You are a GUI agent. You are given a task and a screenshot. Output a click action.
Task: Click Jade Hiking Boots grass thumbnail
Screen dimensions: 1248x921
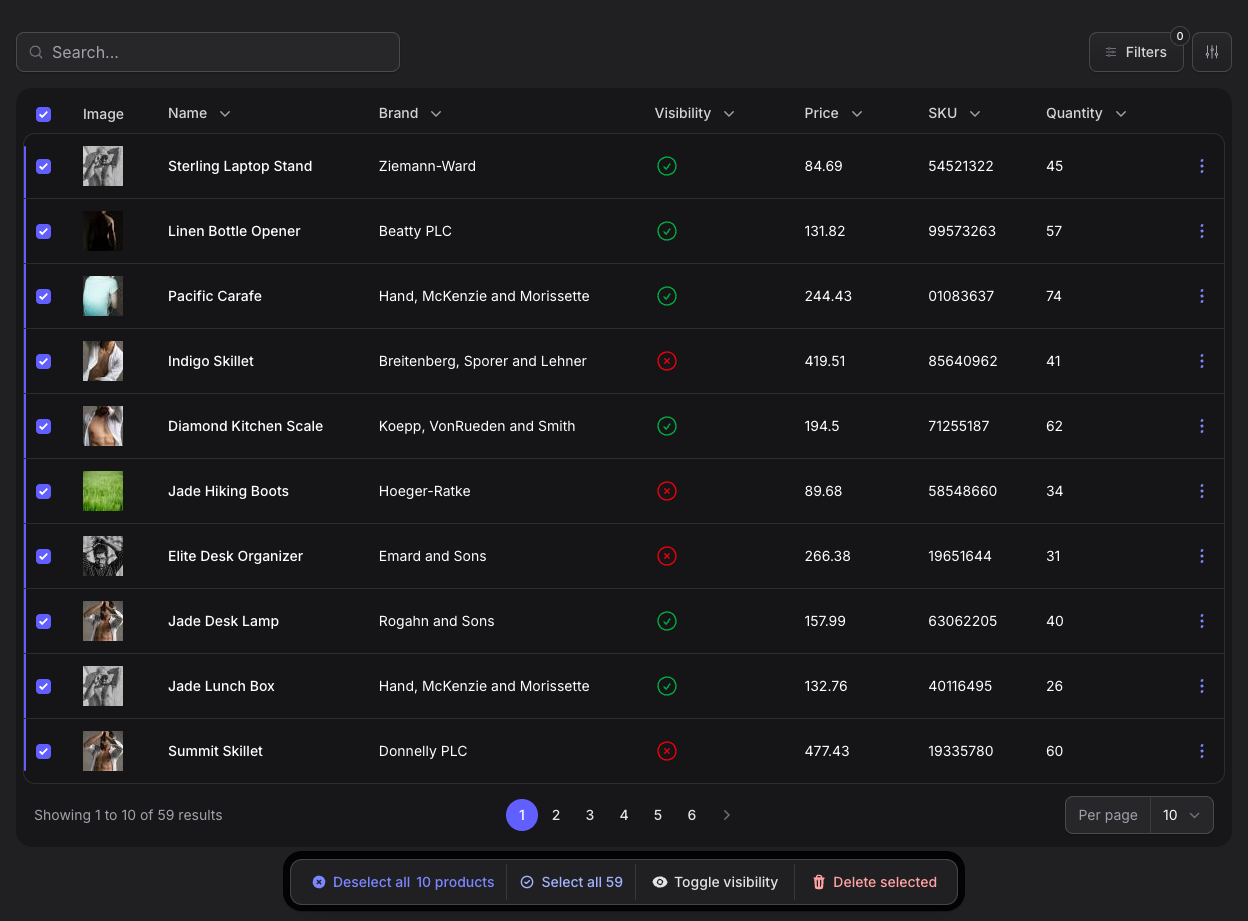point(103,491)
